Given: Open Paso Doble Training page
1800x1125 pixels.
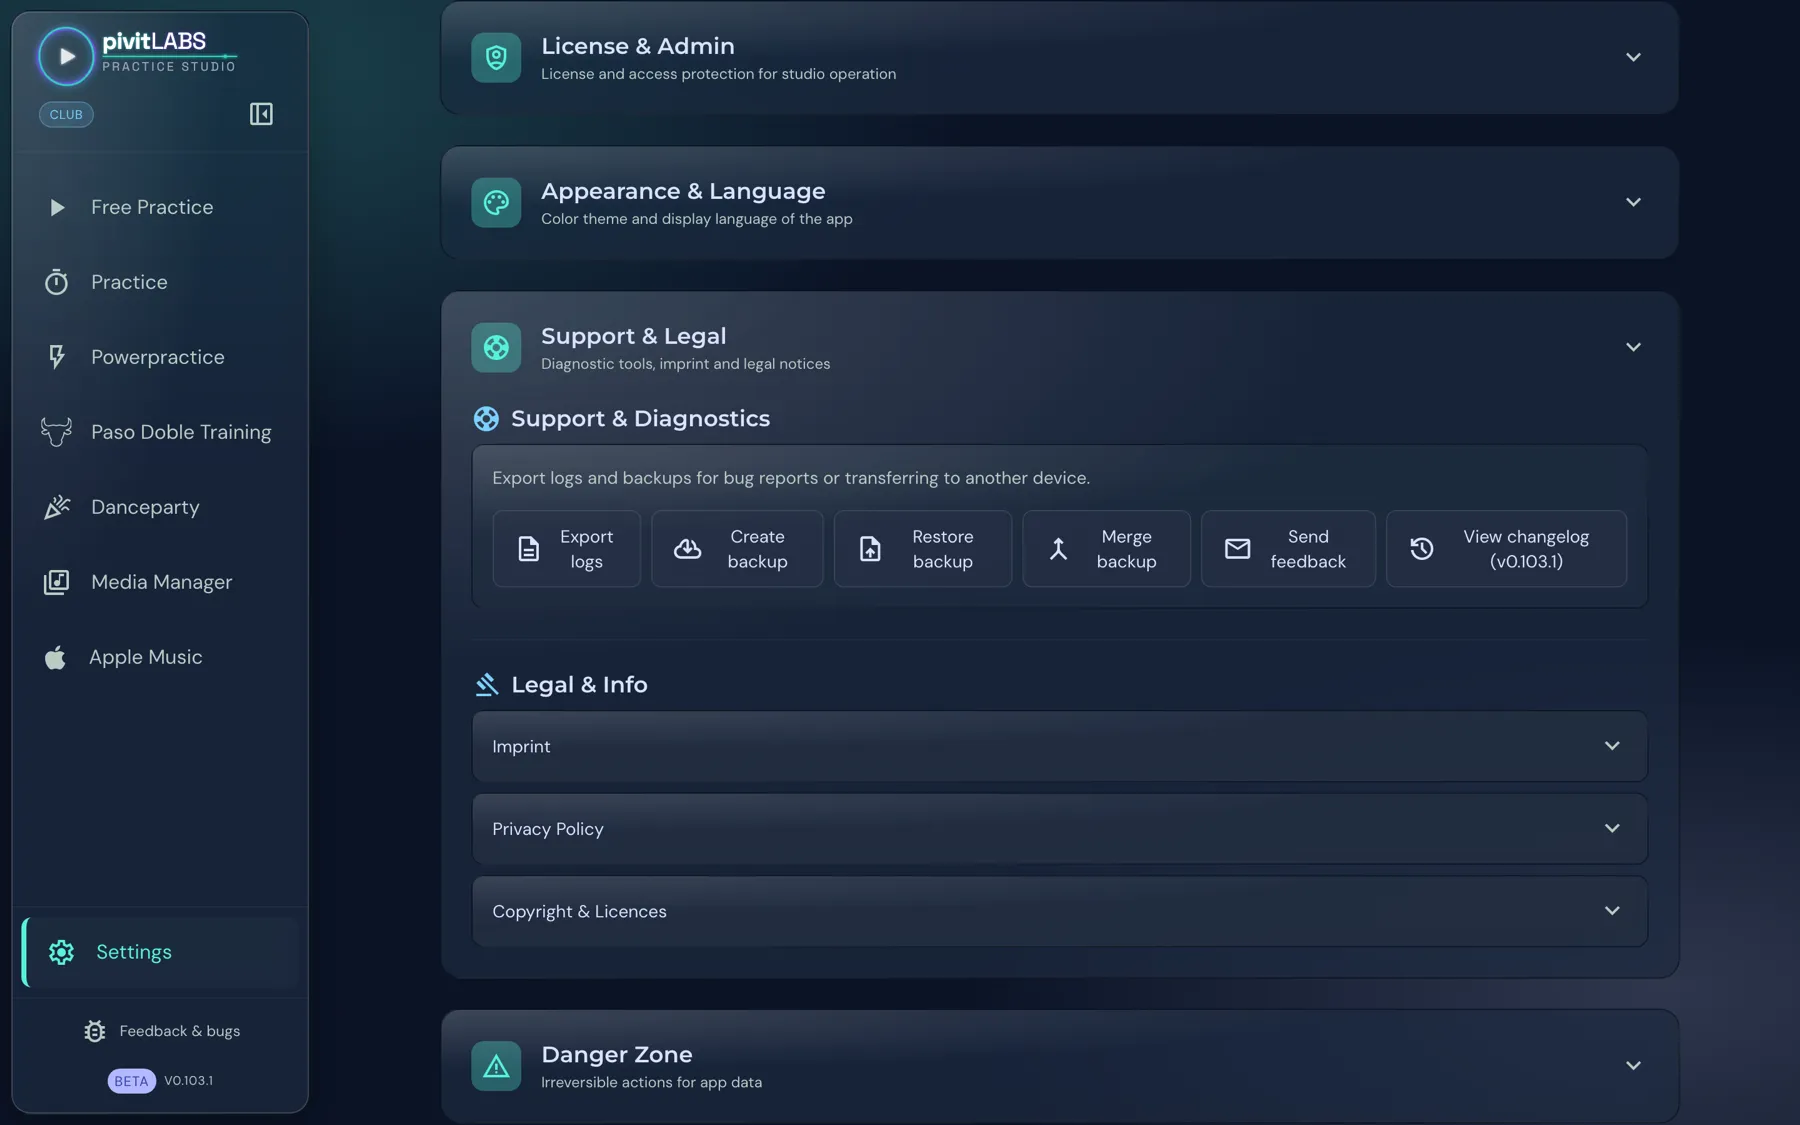Looking at the screenshot, I should [160, 432].
